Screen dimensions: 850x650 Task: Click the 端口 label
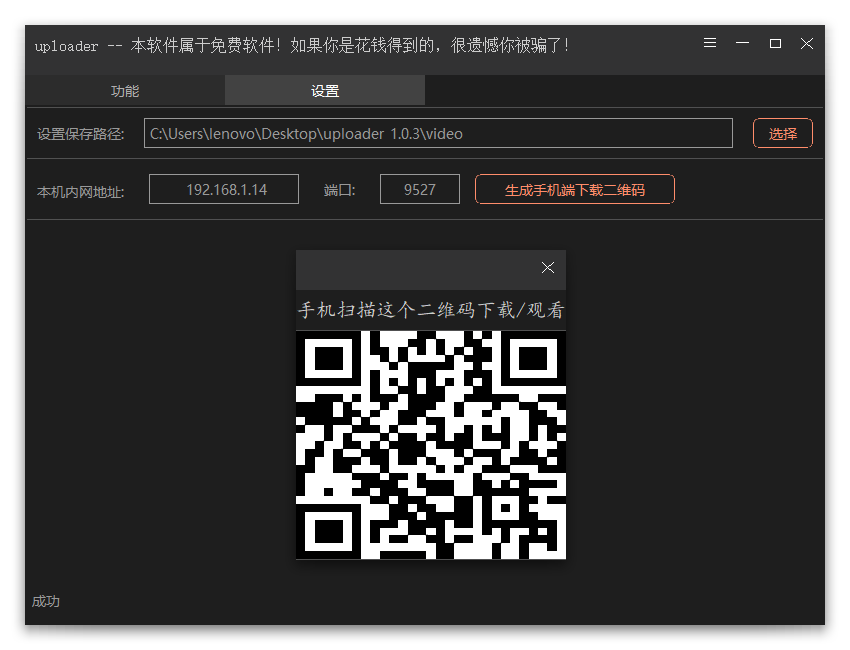pyautogui.click(x=340, y=188)
